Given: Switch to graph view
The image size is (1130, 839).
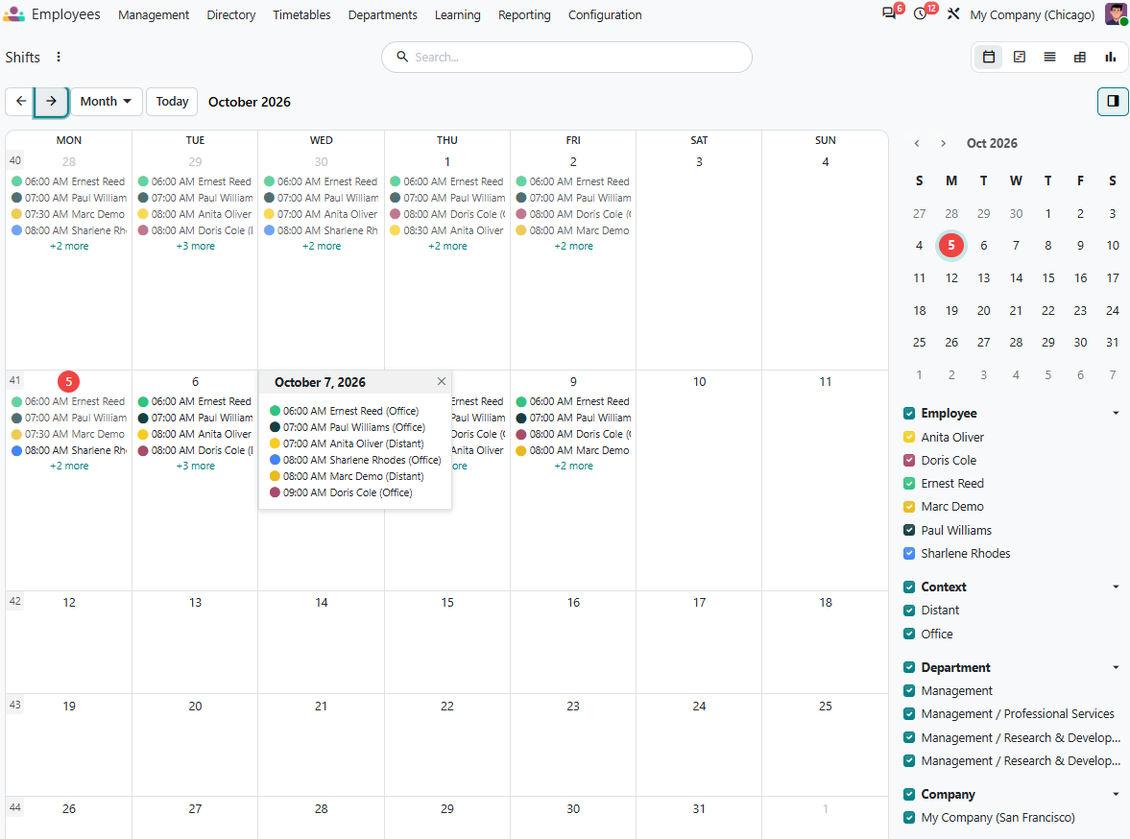Looking at the screenshot, I should (1111, 57).
